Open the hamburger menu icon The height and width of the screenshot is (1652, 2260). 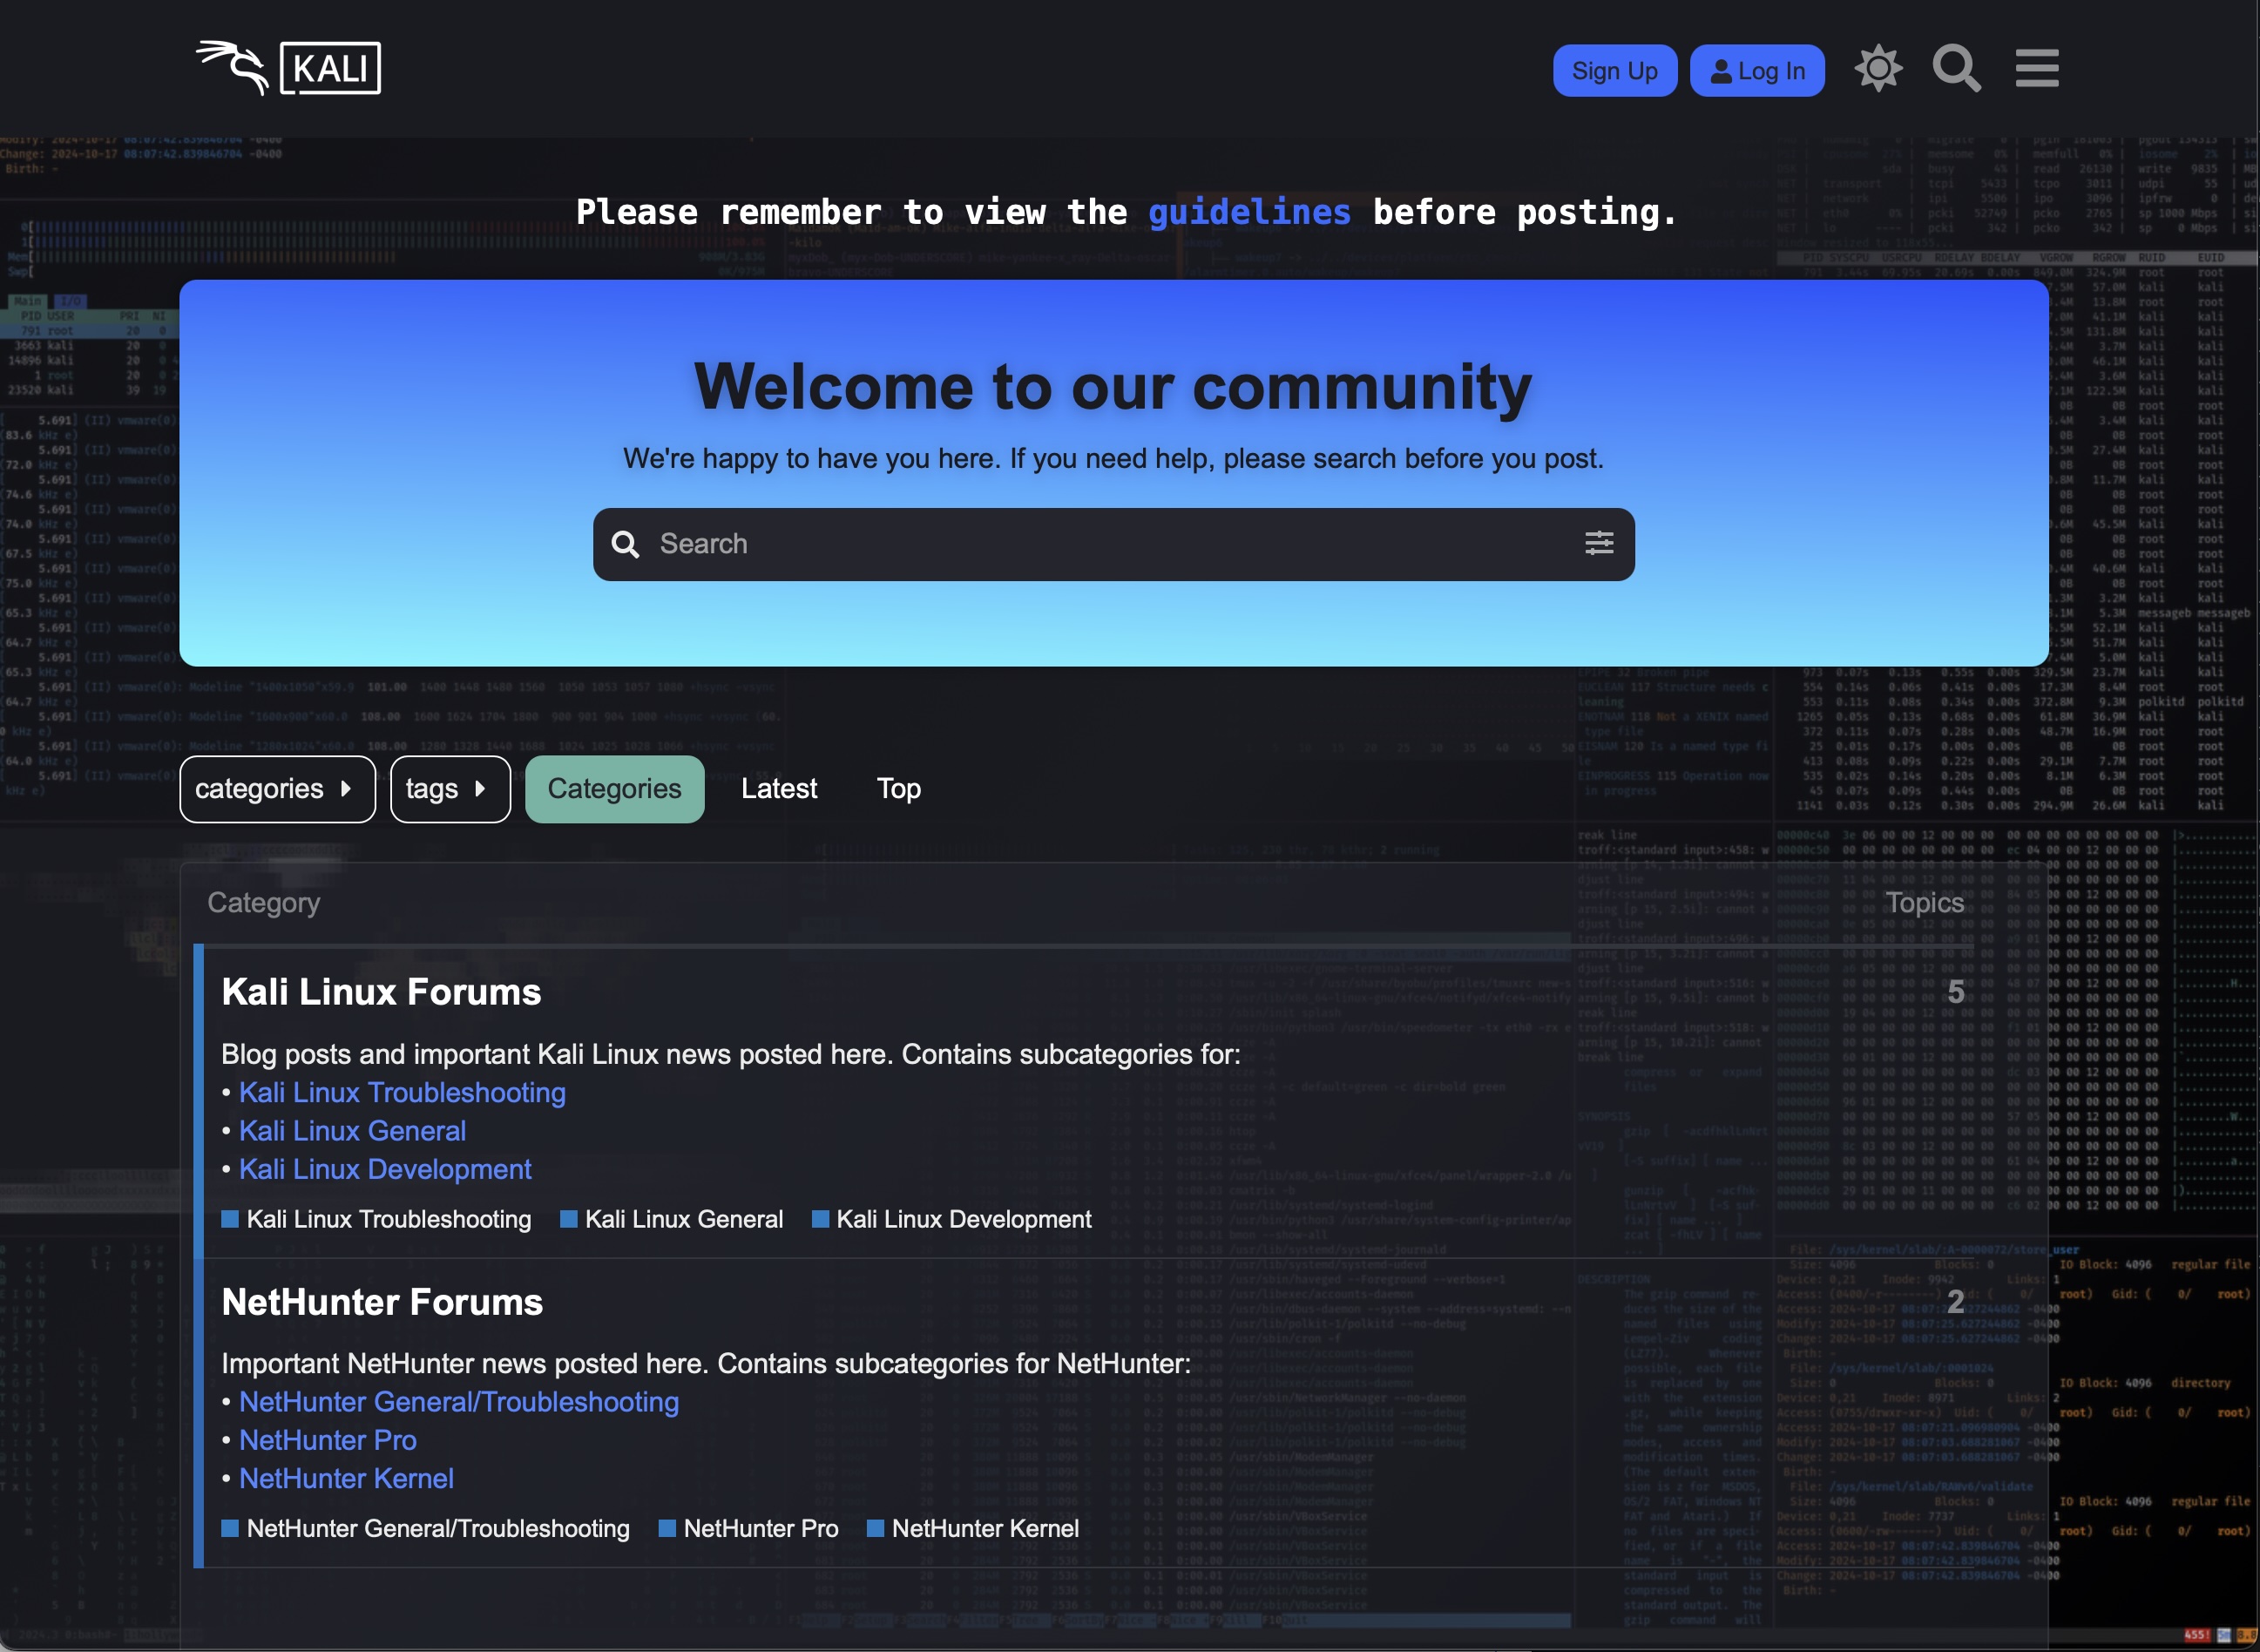[2036, 69]
